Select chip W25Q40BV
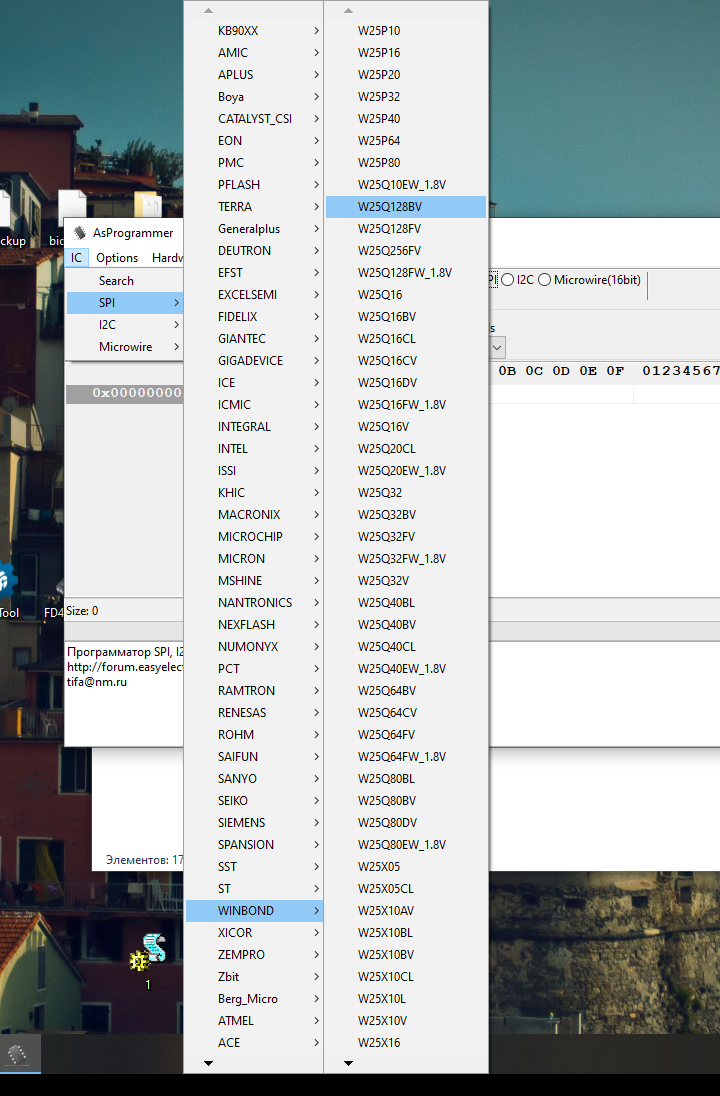Screen dimensions: 720x1096 click(405, 625)
